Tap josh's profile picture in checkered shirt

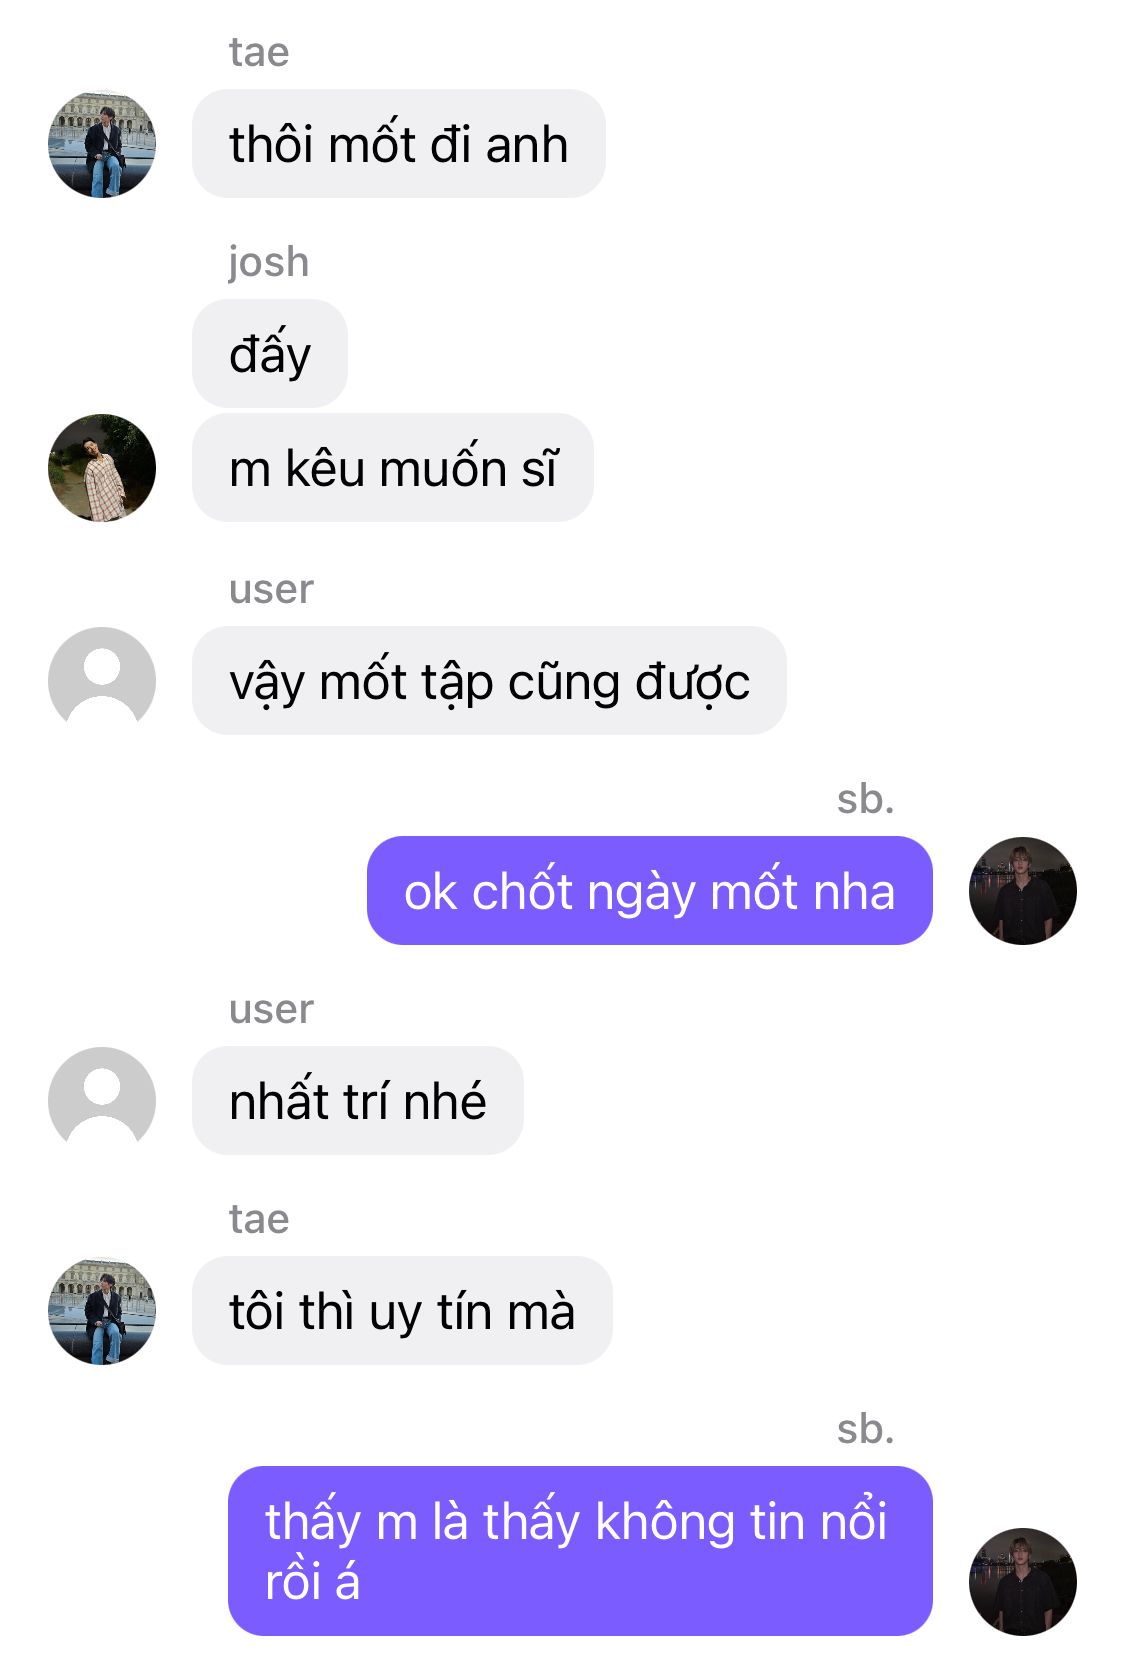pyautogui.click(x=102, y=467)
